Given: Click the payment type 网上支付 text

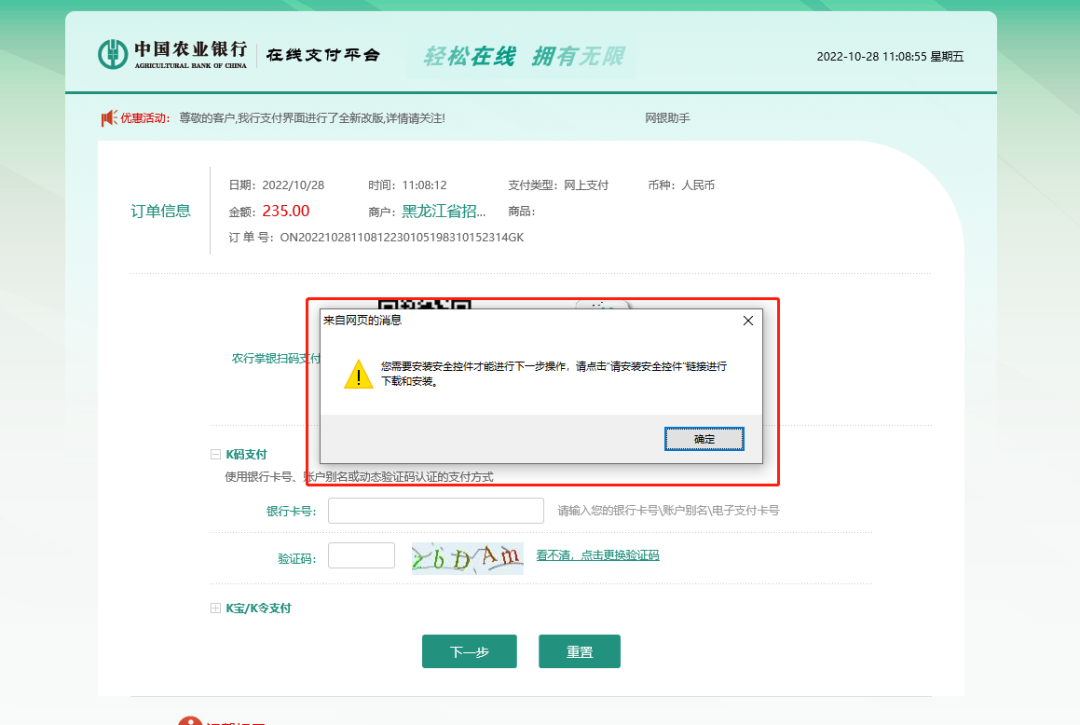Looking at the screenshot, I should tap(586, 185).
